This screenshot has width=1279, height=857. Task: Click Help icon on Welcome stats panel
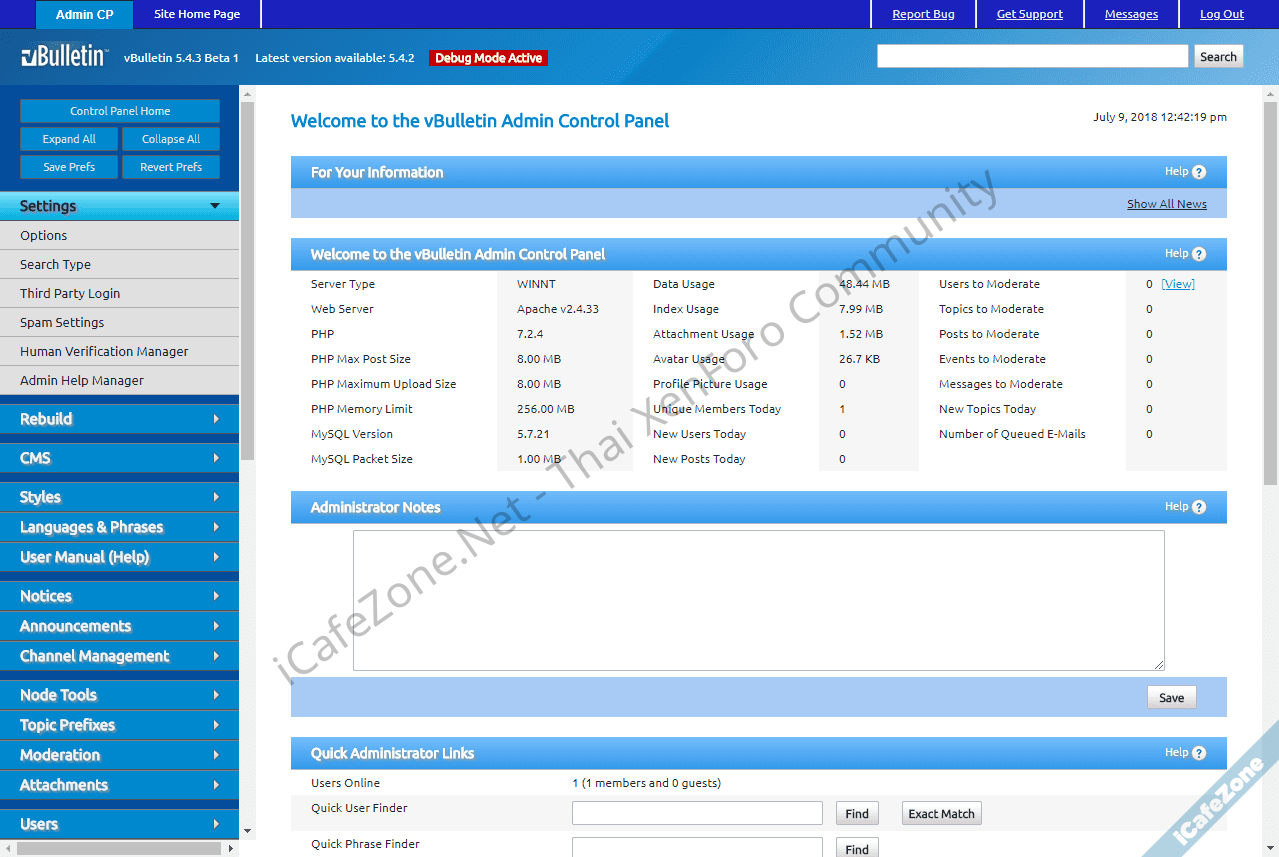1199,254
